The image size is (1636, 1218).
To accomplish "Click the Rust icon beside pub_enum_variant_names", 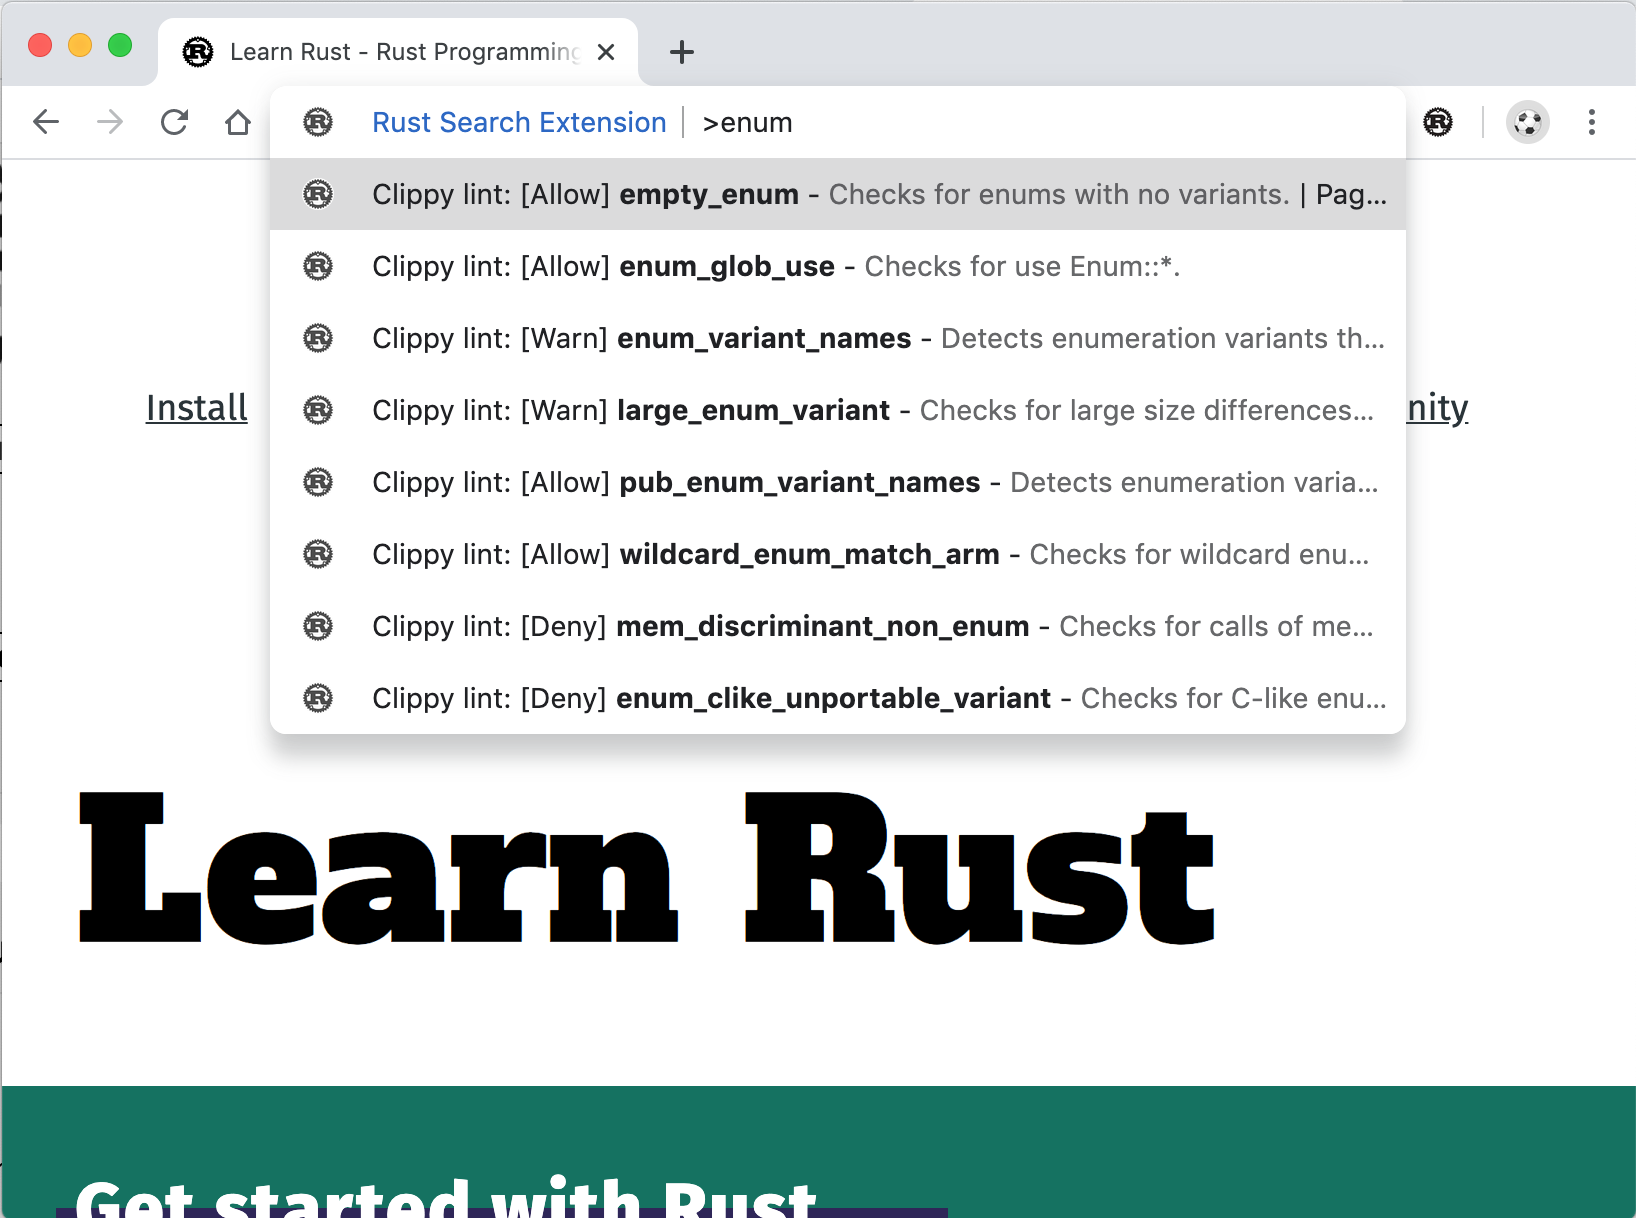I will click(318, 482).
